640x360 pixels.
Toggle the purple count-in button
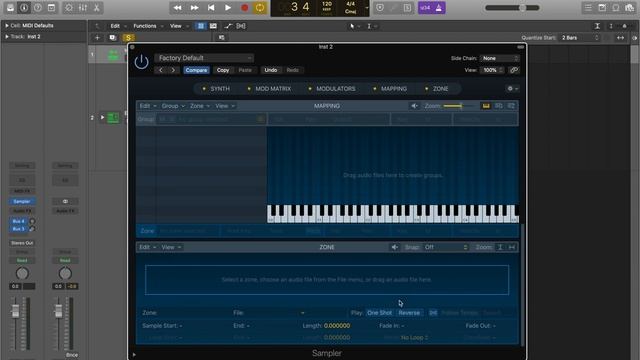tap(425, 8)
